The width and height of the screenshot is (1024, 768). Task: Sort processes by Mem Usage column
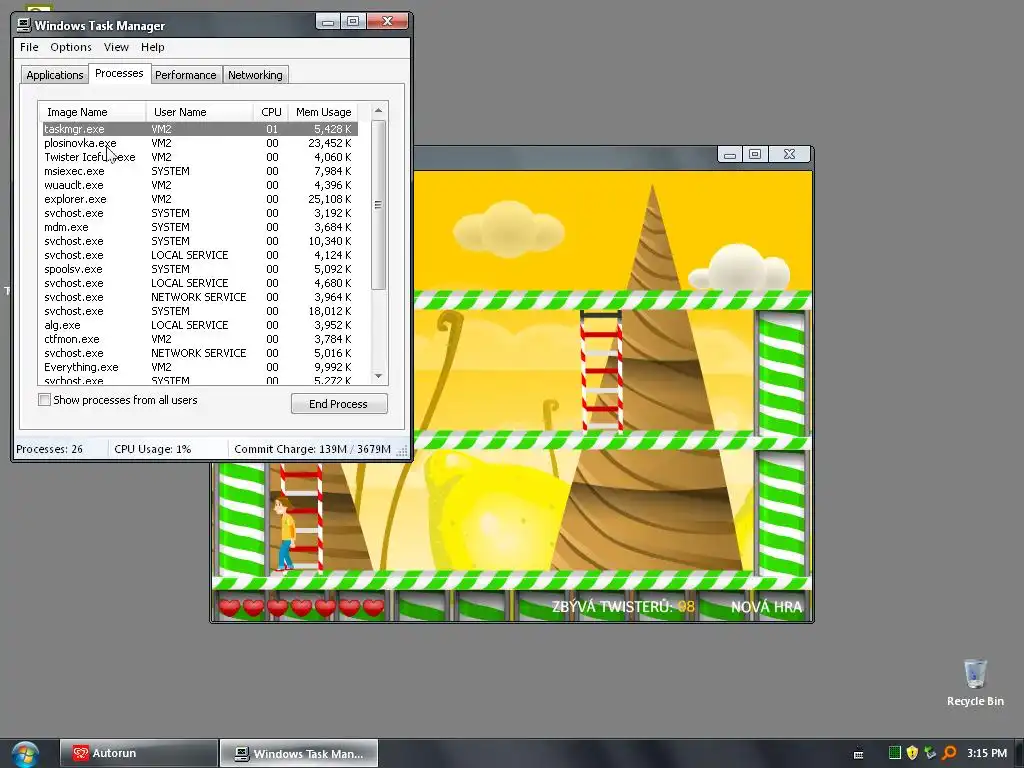click(x=323, y=112)
